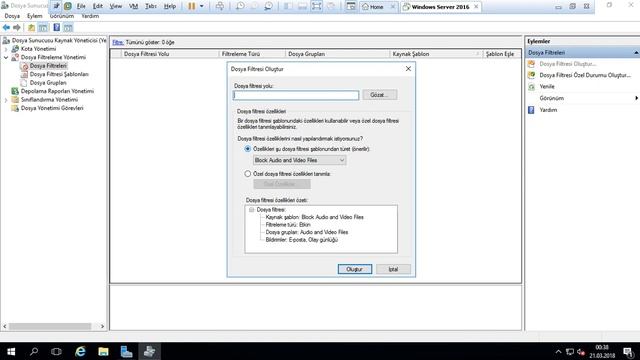Click the İptal button

tap(393, 269)
